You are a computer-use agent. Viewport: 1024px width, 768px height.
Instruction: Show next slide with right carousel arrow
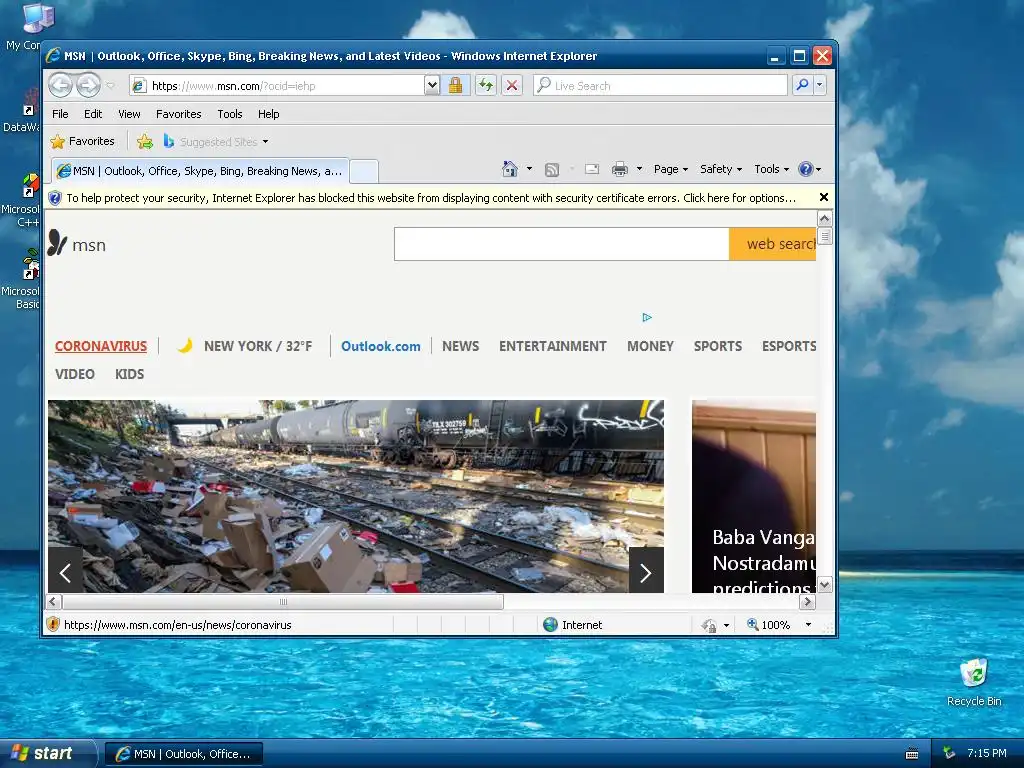point(646,573)
